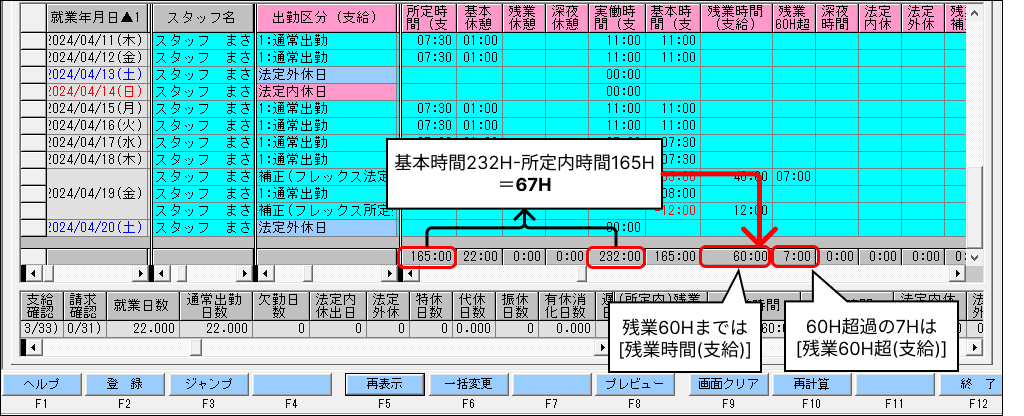Viewport: 1024px width, 416px height.
Task: Click 通常出勤日数 header in summary grid
Action: pos(214,305)
